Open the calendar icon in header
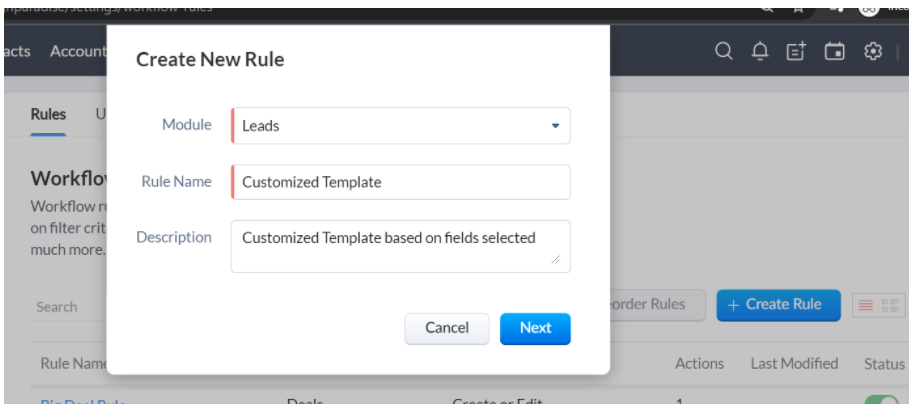Viewport: 913px width, 404px height. tap(834, 52)
